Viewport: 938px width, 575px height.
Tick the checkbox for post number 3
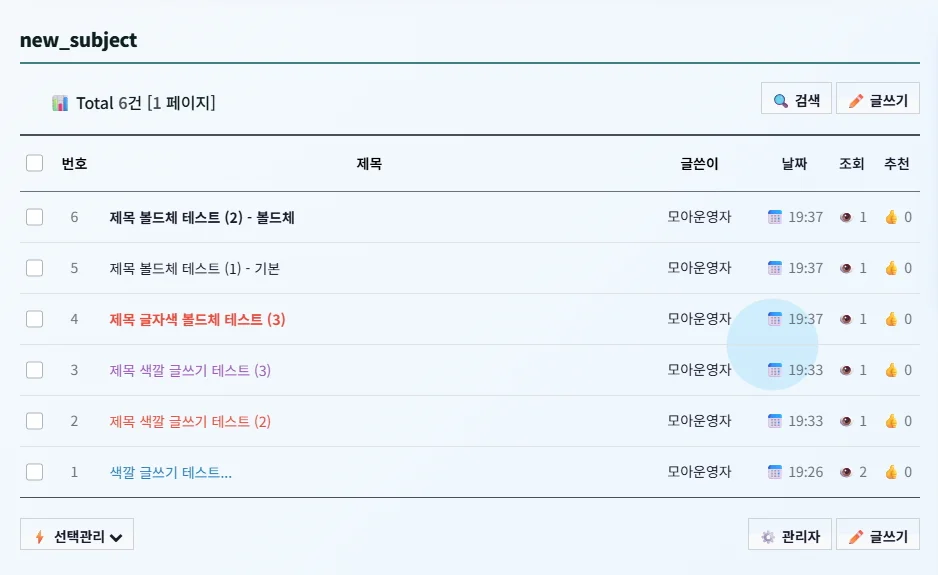click(35, 370)
